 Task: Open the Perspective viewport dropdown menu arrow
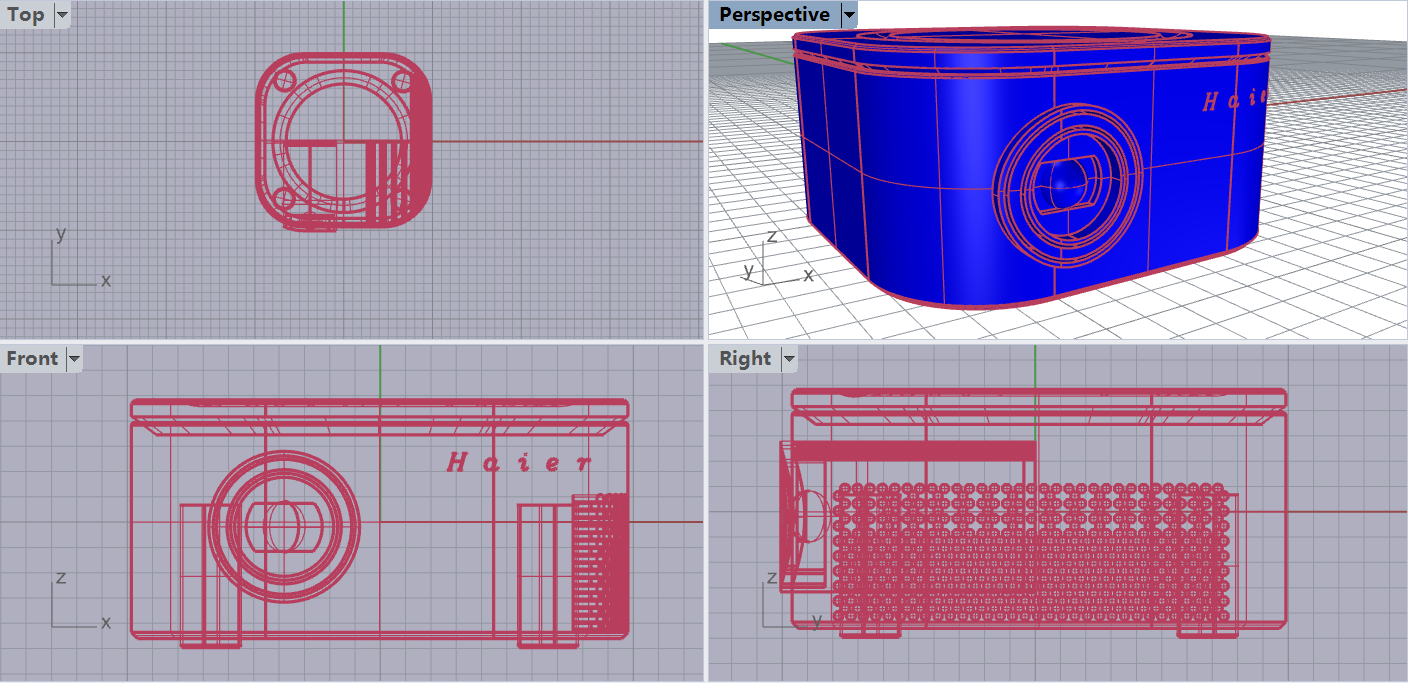click(x=849, y=15)
